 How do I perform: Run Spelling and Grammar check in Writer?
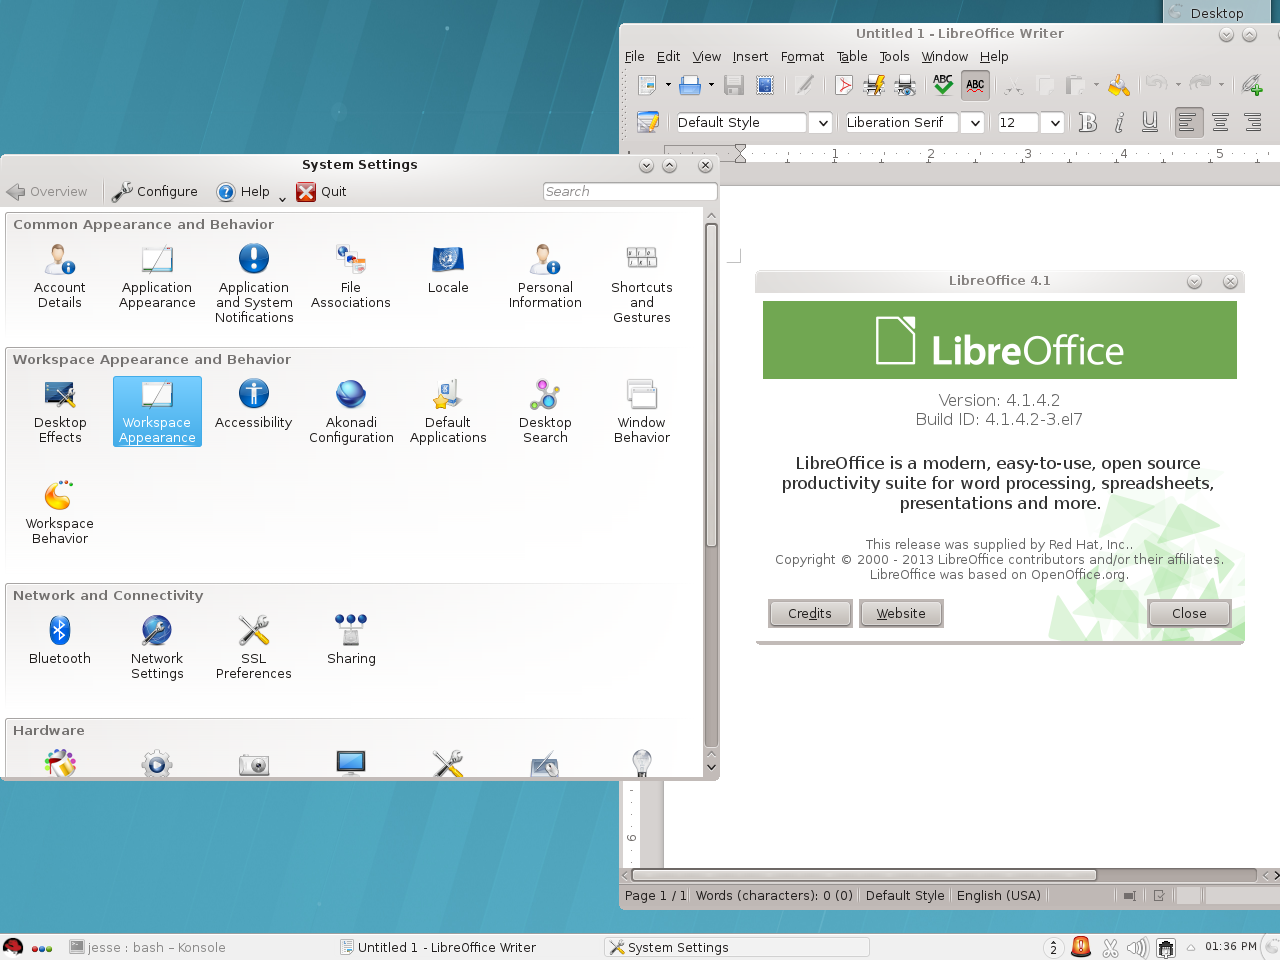point(943,85)
